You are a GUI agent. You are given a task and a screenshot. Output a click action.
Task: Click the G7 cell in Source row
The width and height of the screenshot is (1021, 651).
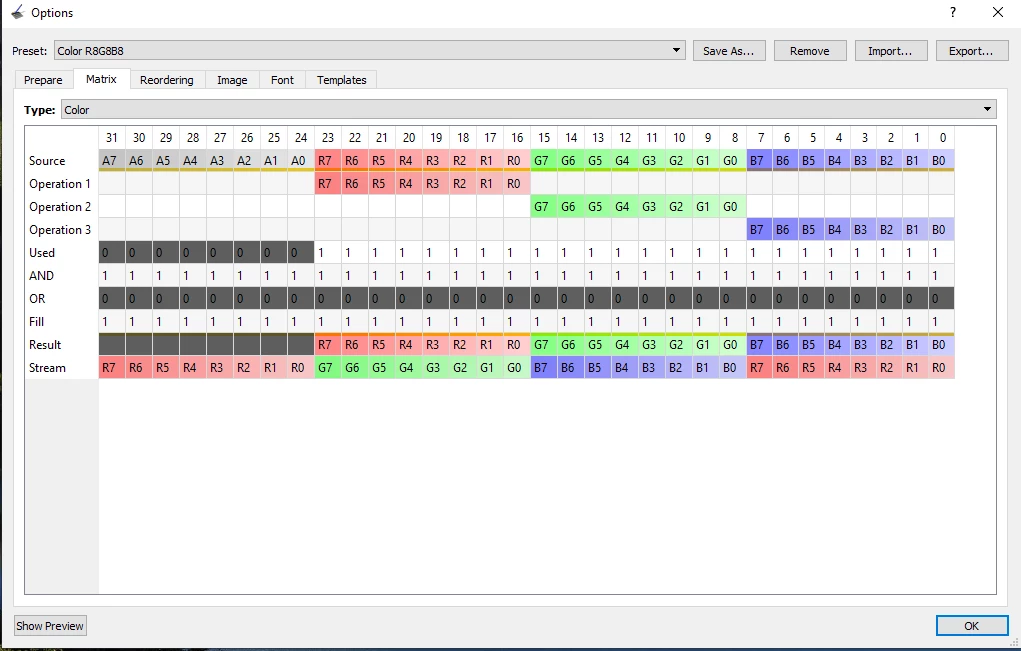[x=544, y=161]
